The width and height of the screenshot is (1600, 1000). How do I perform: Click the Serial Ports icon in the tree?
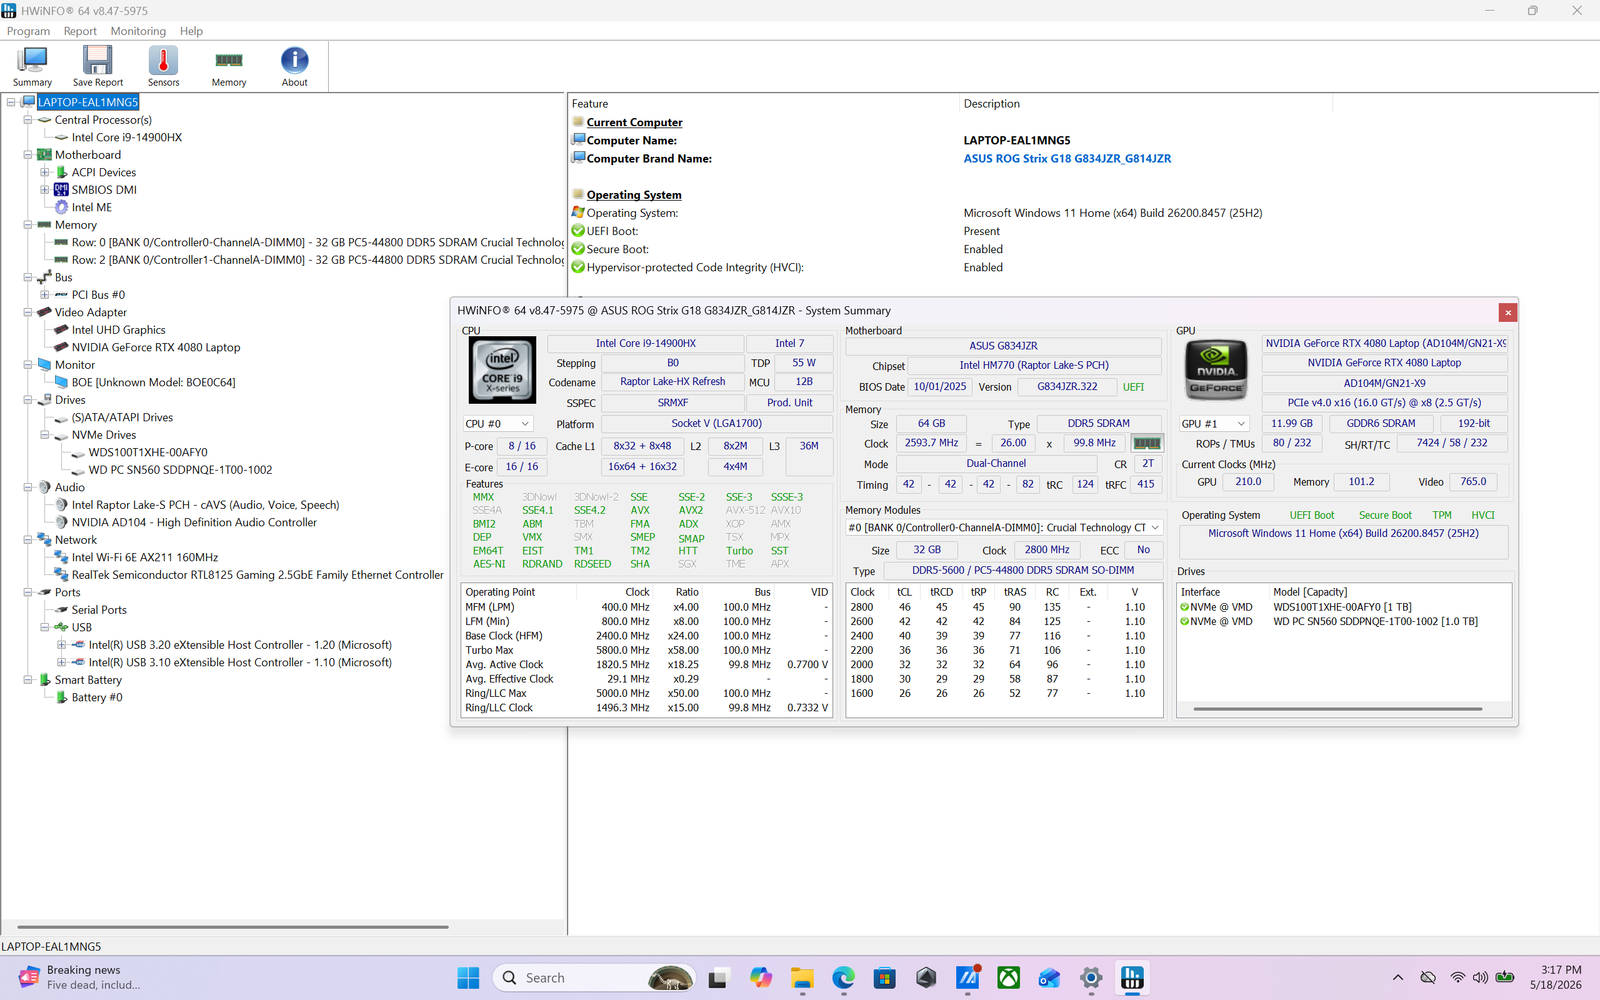click(61, 610)
